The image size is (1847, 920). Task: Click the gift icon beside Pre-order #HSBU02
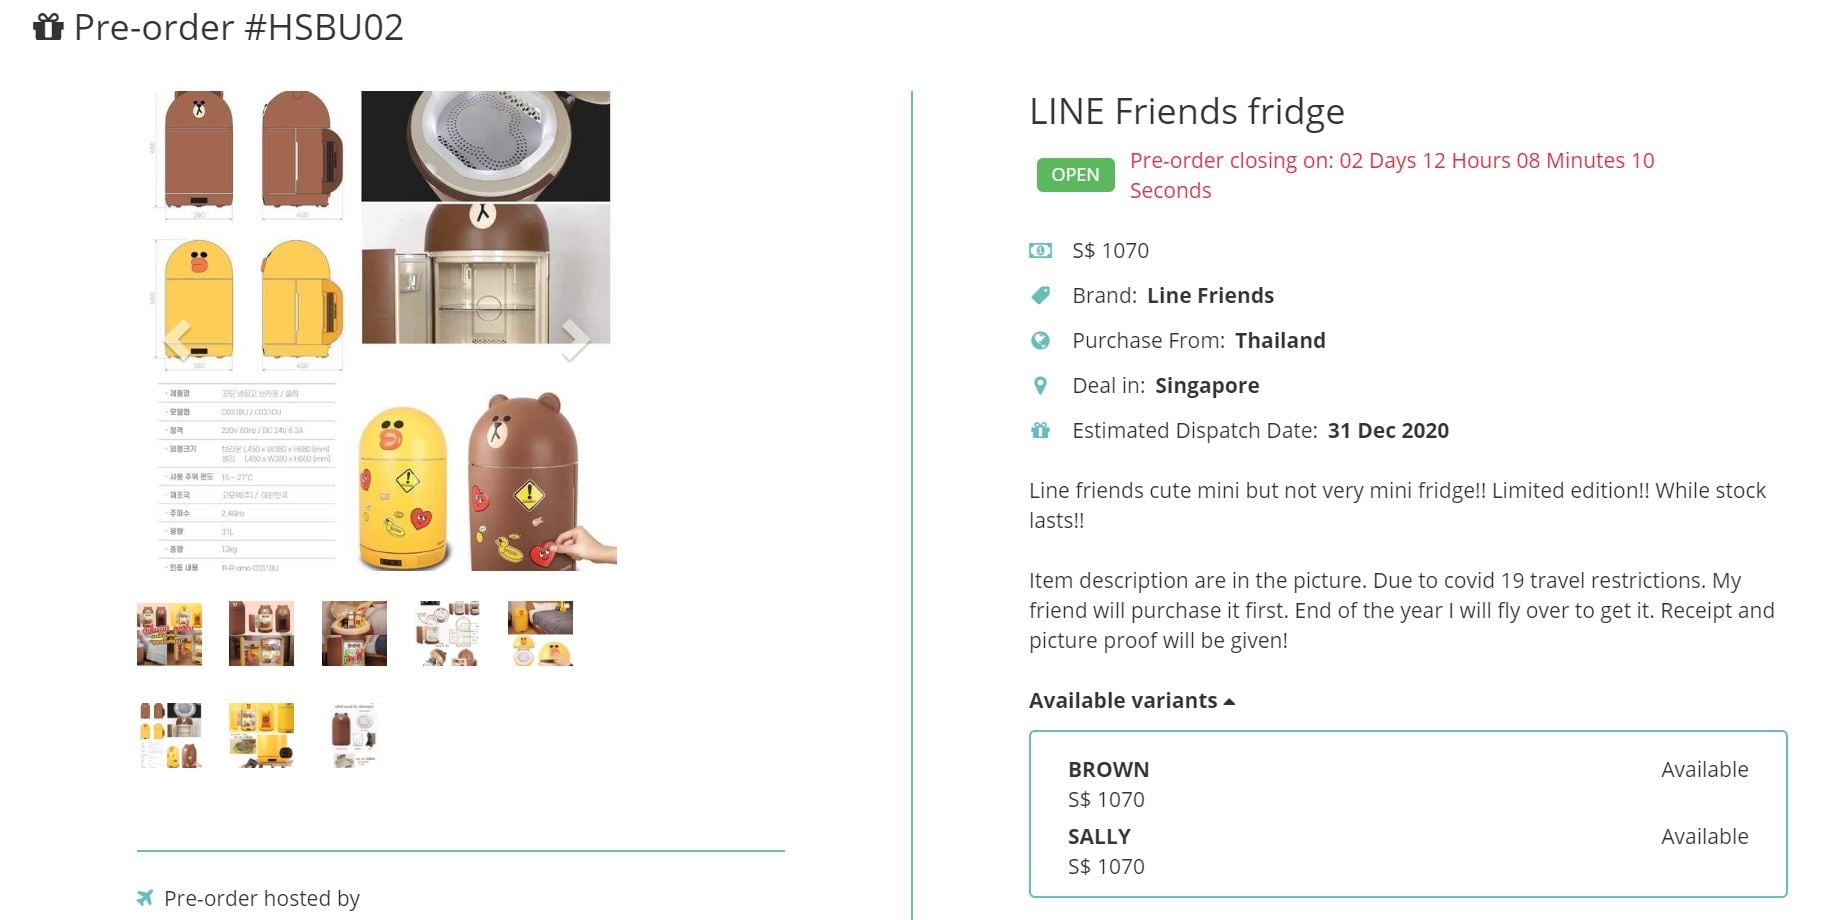point(48,27)
